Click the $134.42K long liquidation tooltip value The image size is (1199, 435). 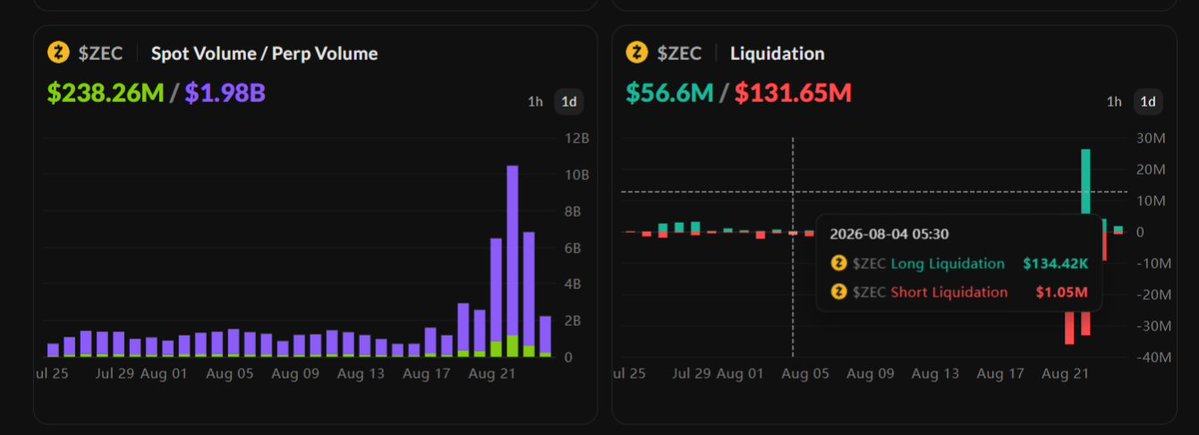(1055, 264)
